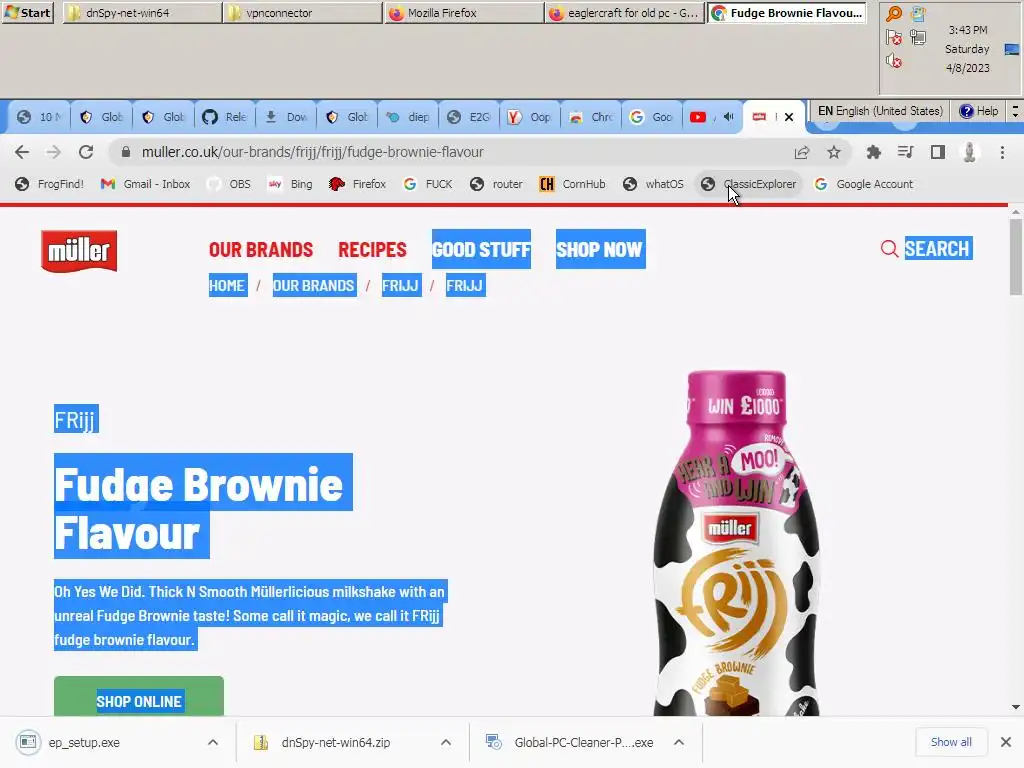The height and width of the screenshot is (768, 1024).
Task: Open OUR BRANDS menu
Action: pyautogui.click(x=261, y=249)
